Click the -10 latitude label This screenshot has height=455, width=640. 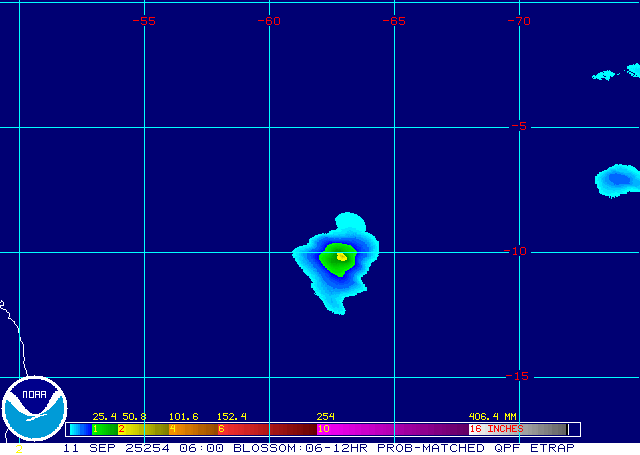[x=516, y=251]
